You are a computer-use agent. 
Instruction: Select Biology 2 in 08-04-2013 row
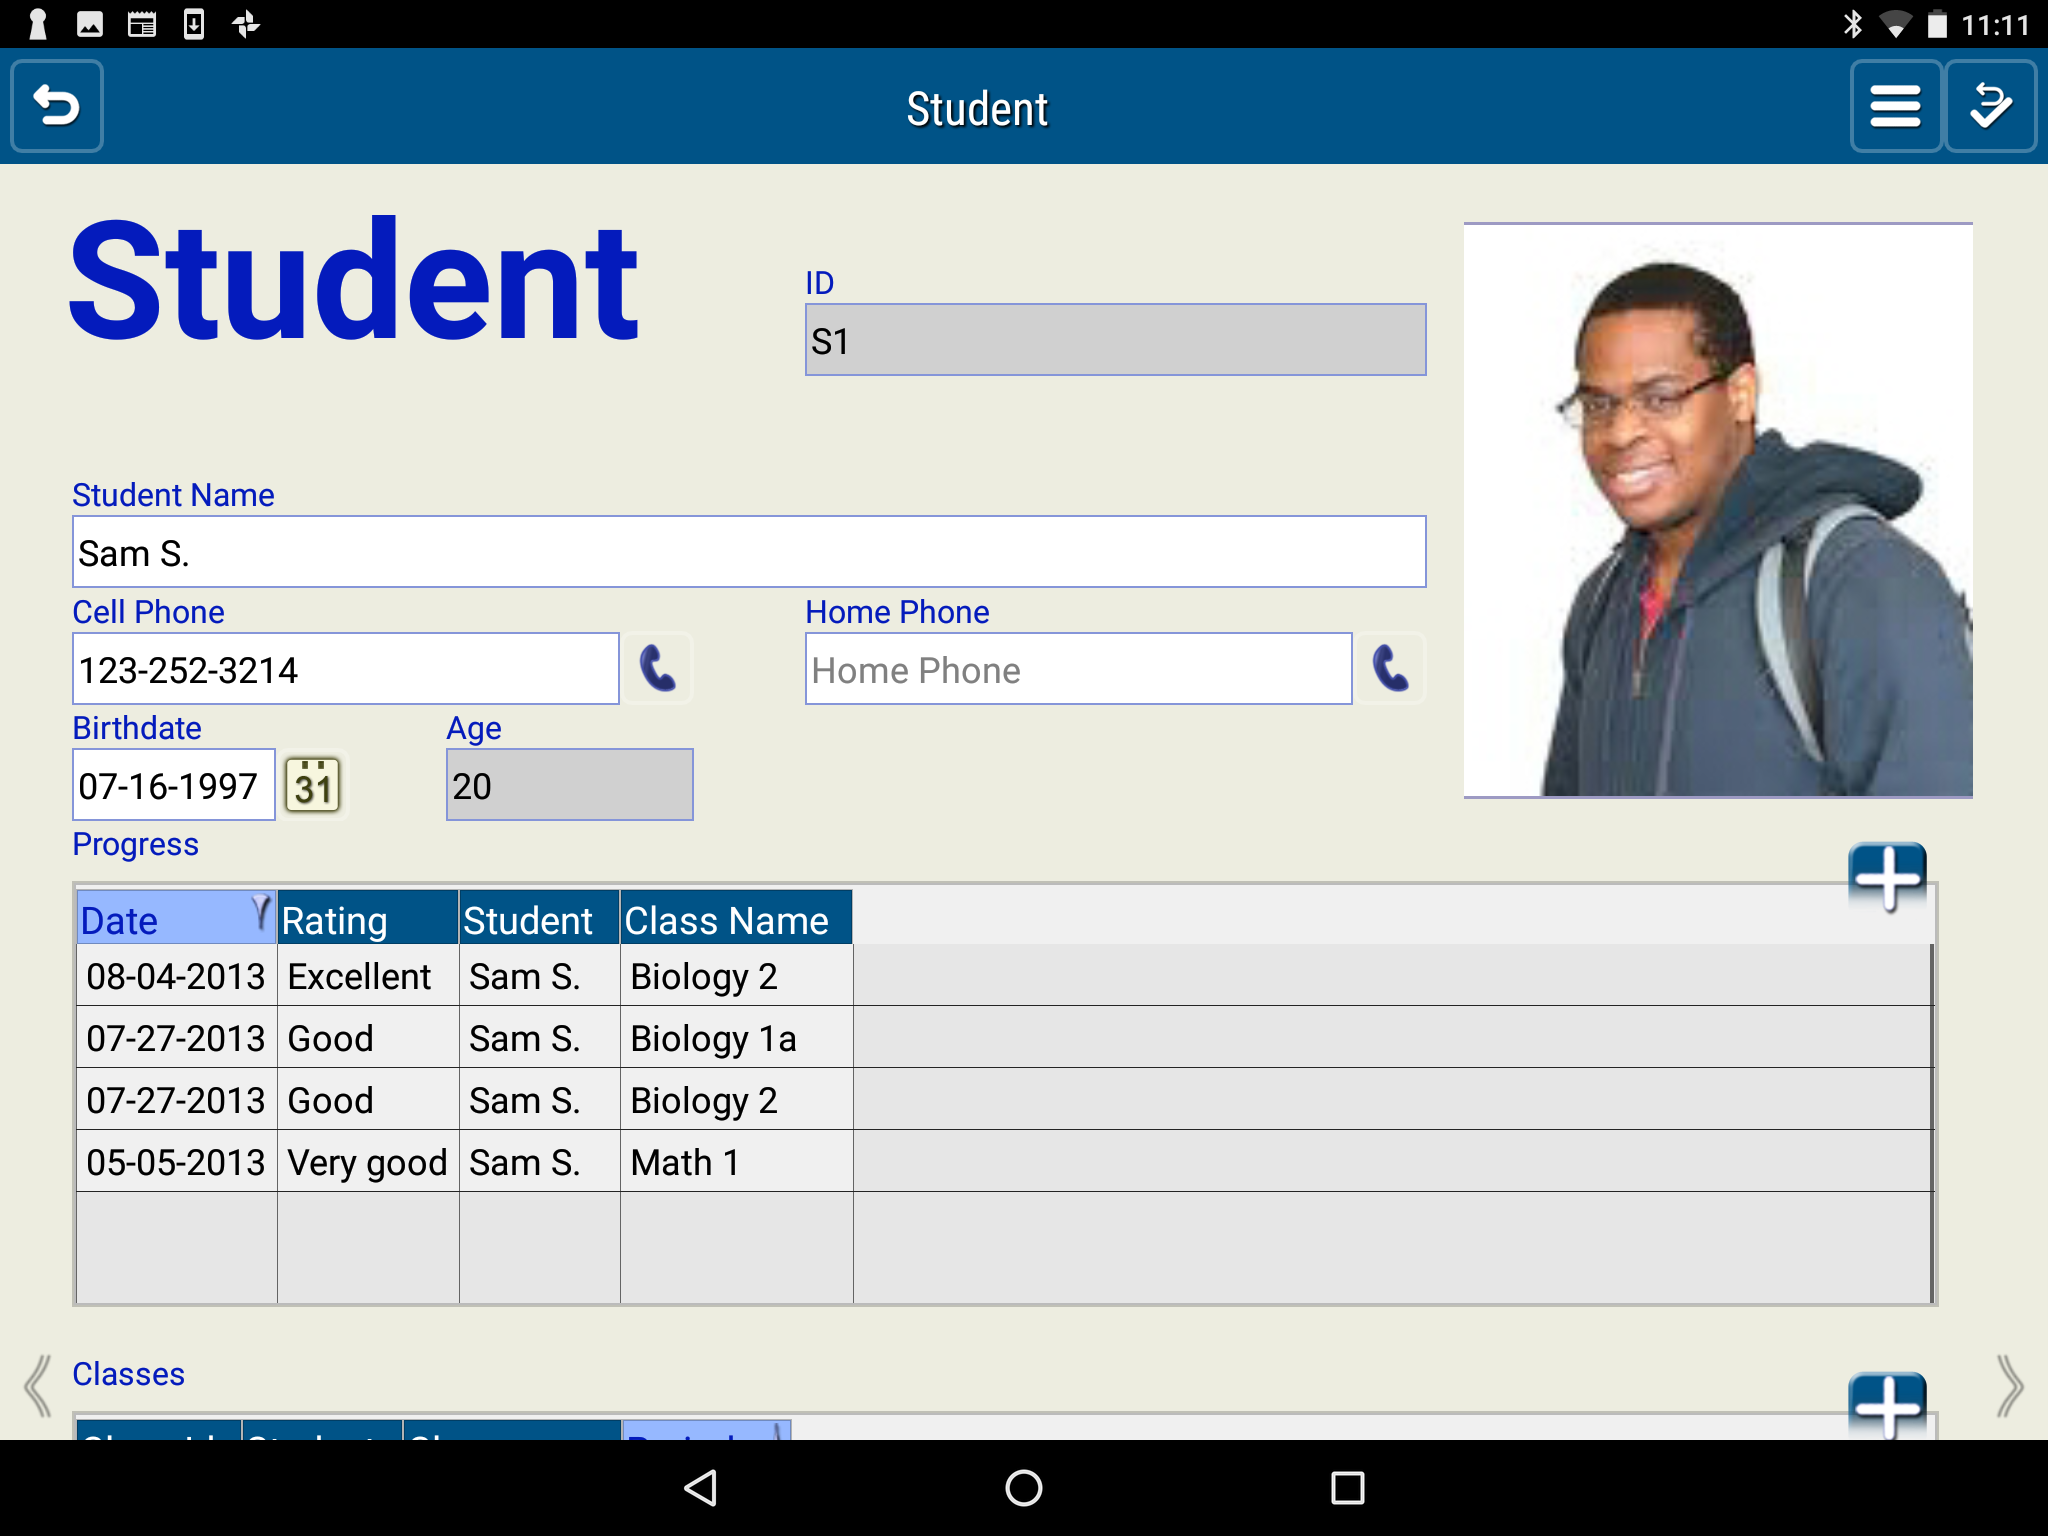point(736,975)
